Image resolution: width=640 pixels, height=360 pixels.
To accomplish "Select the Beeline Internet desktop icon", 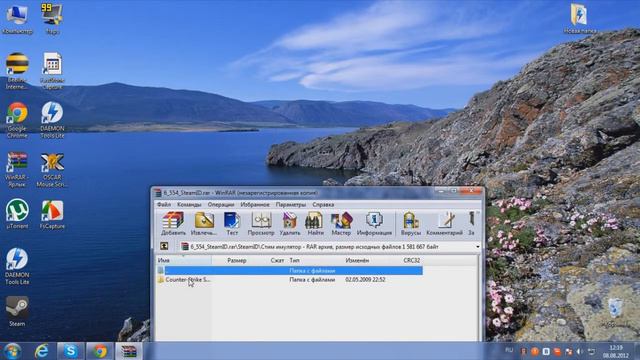I will pos(17,71).
